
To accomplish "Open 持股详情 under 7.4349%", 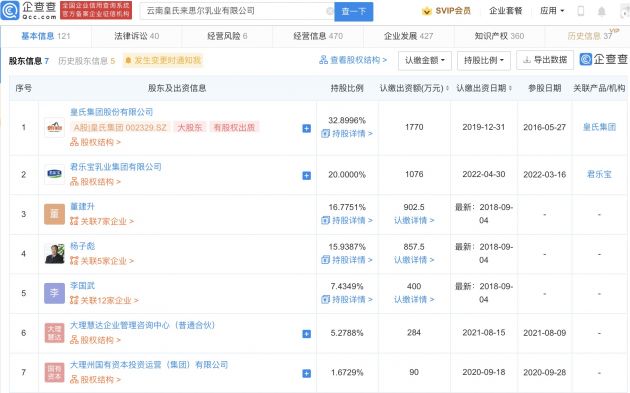I will [347, 299].
